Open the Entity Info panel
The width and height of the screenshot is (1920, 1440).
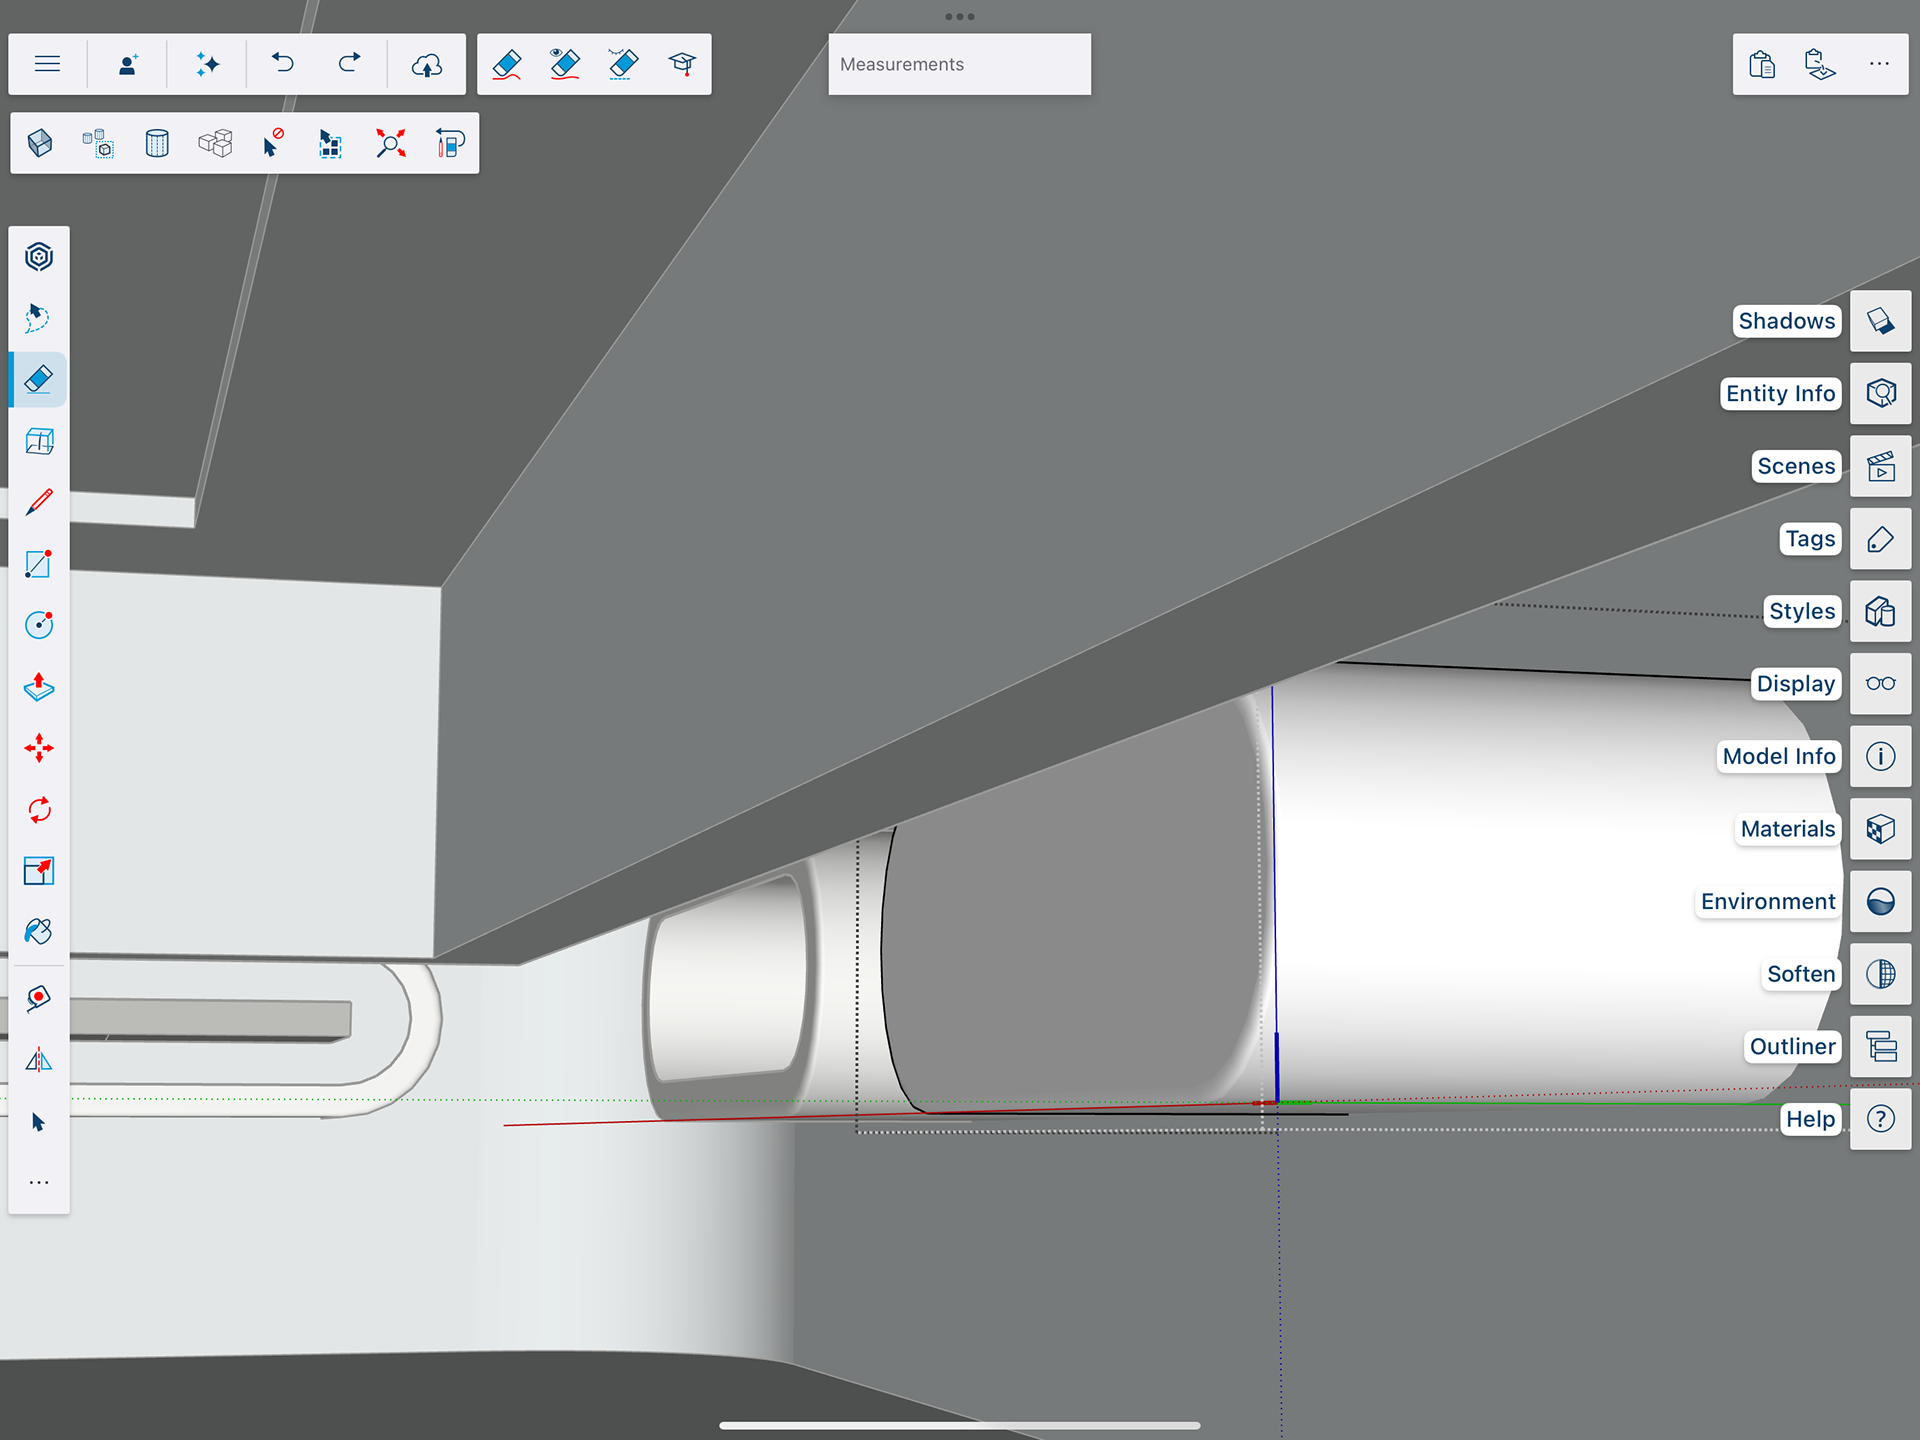[x=1880, y=394]
